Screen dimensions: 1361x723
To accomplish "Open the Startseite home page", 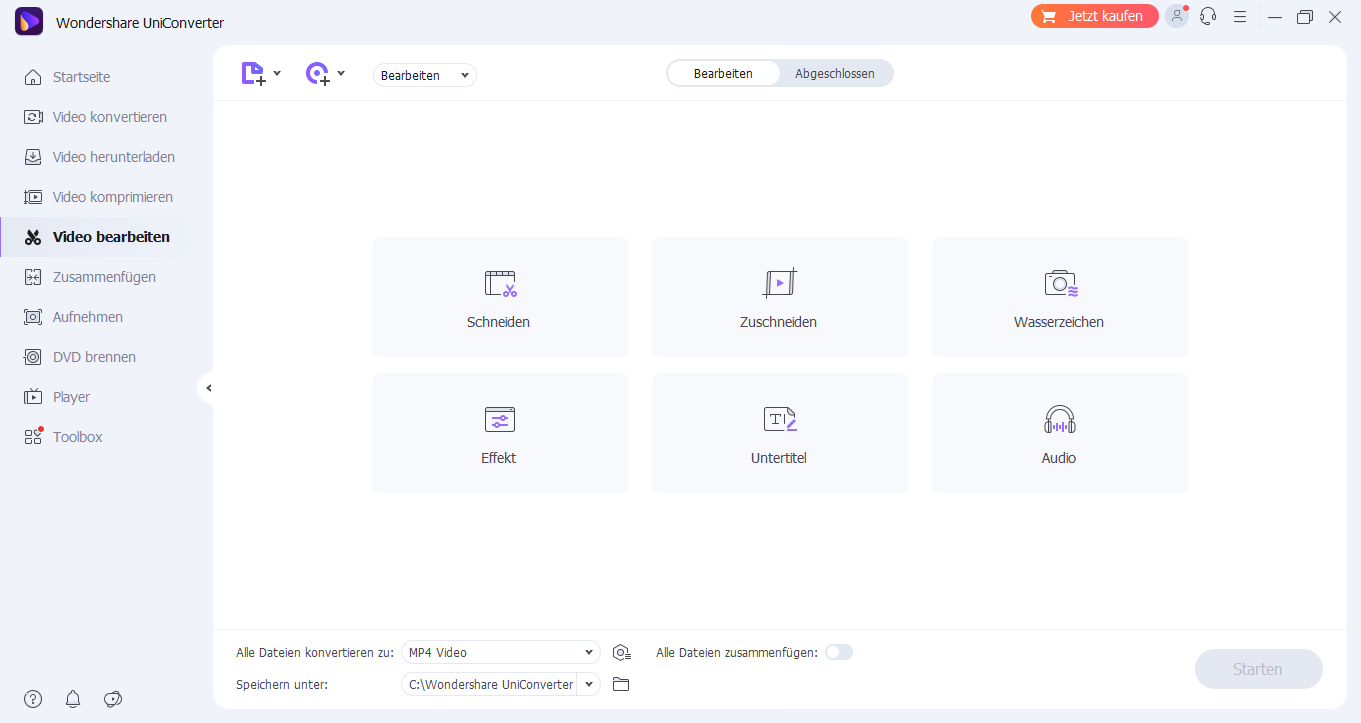I will pos(81,77).
